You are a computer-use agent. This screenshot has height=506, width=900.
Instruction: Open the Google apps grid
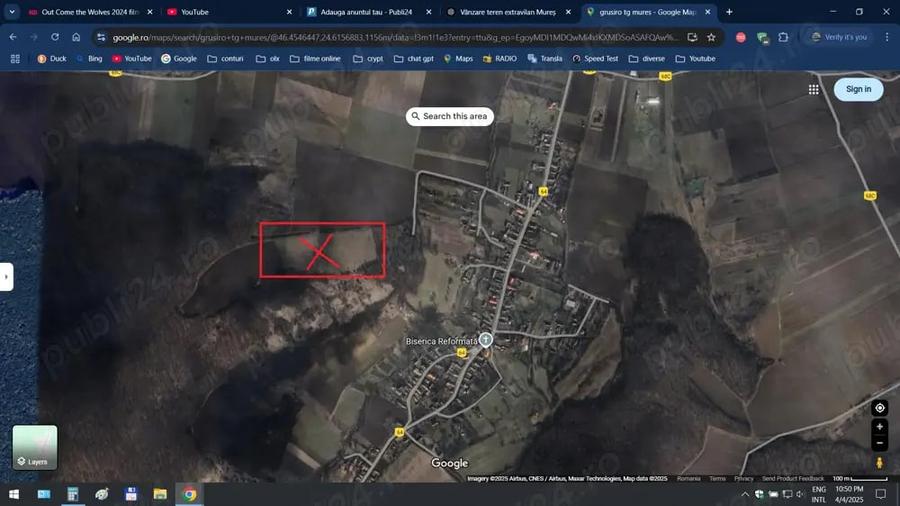coord(813,89)
